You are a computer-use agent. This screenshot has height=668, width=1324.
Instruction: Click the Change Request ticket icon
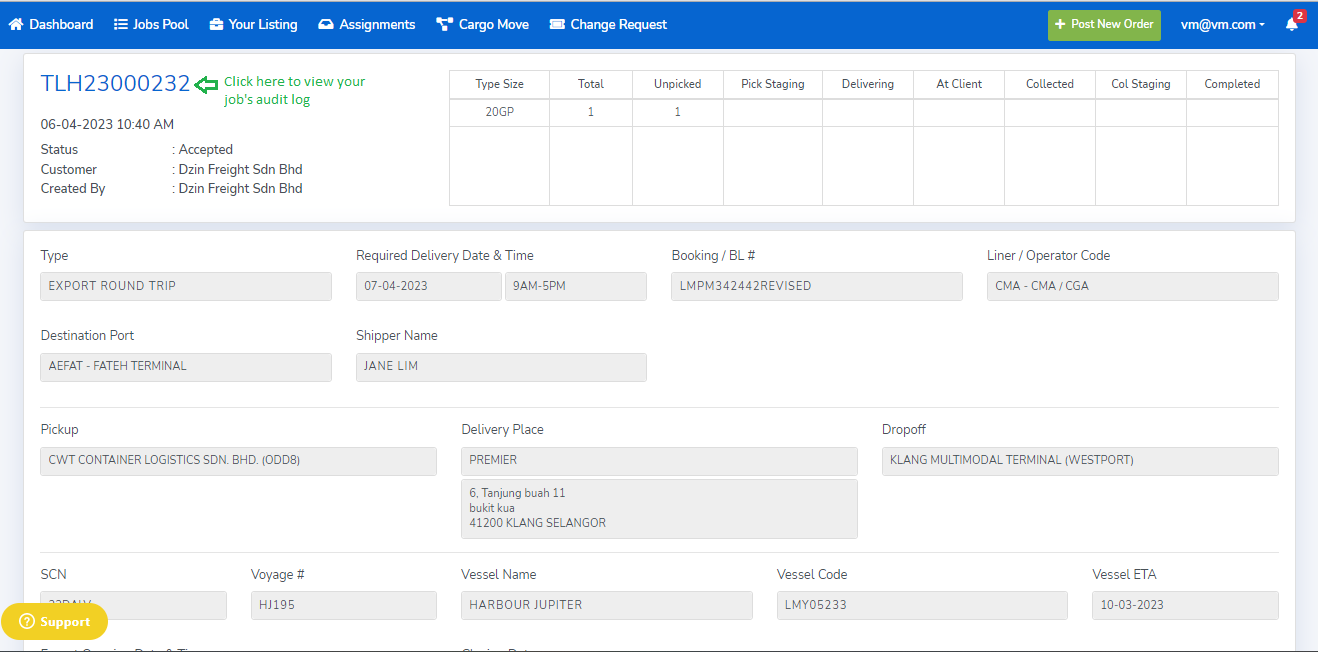pos(557,24)
